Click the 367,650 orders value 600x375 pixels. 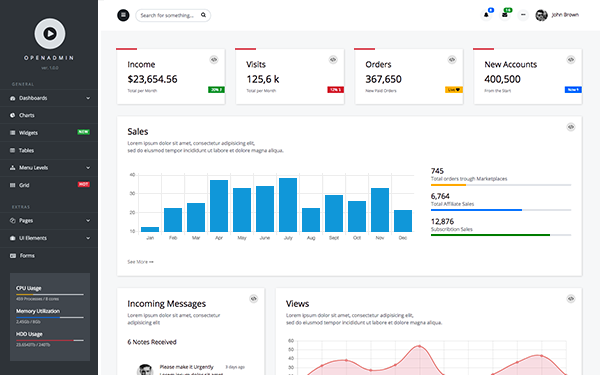383,79
